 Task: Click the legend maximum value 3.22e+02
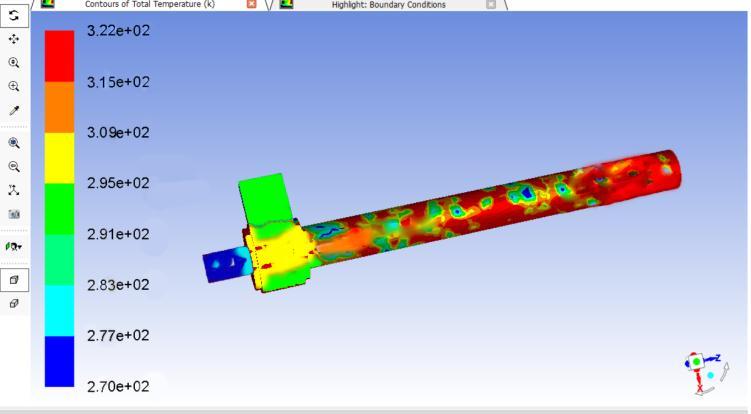(118, 31)
